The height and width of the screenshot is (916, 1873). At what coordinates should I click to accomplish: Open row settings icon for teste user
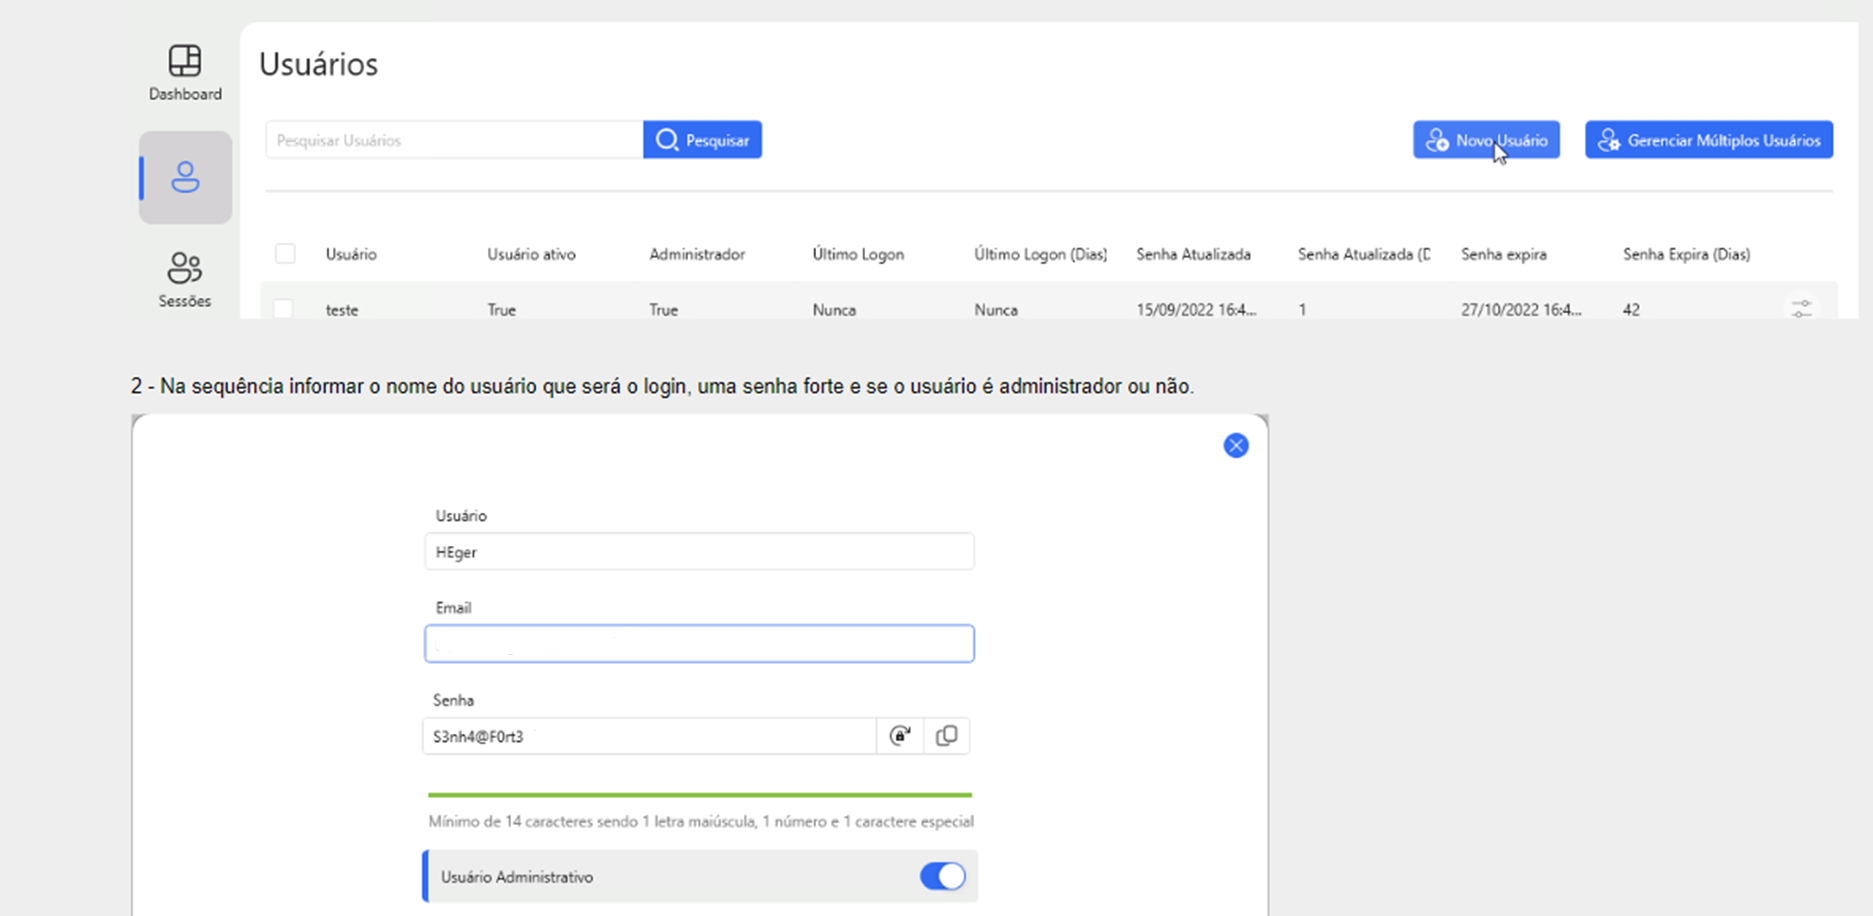pyautogui.click(x=1802, y=309)
